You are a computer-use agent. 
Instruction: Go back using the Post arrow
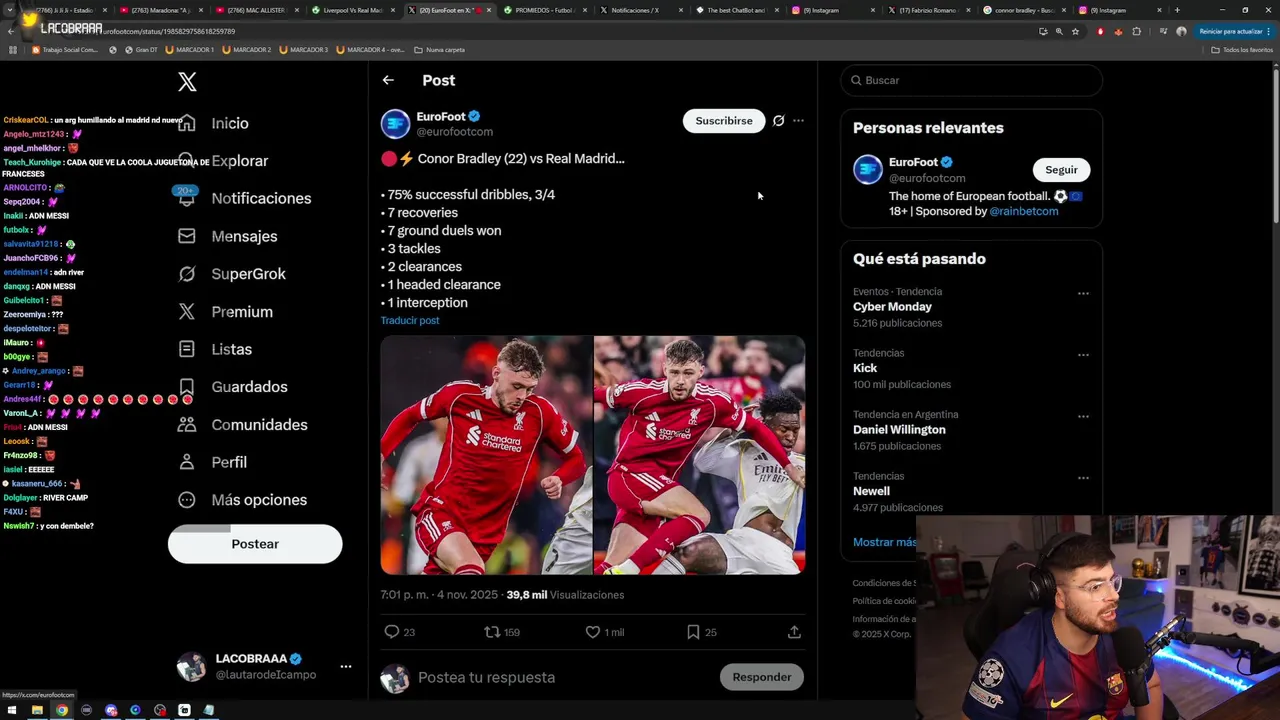pyautogui.click(x=388, y=80)
